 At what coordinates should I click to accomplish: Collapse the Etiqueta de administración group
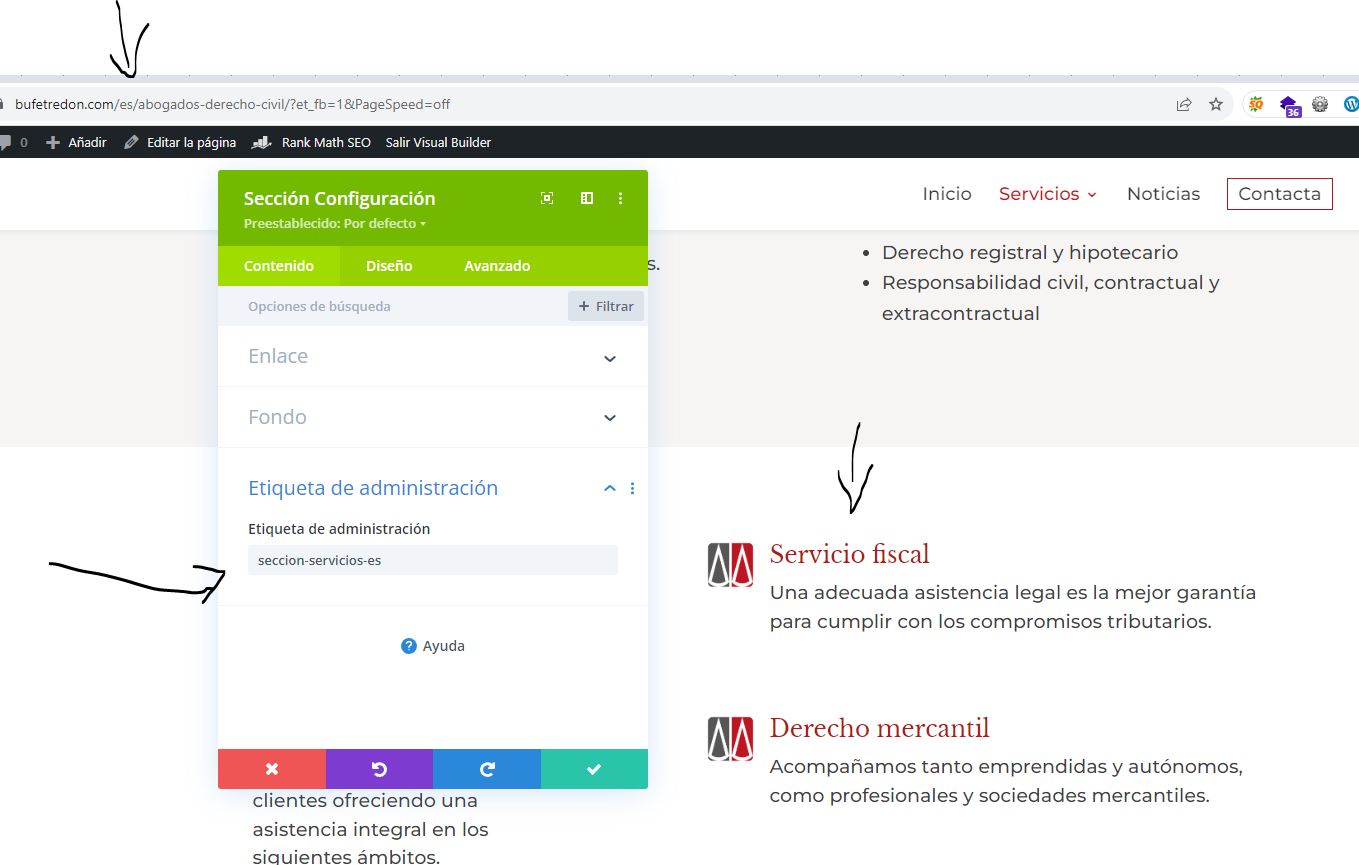tap(610, 489)
